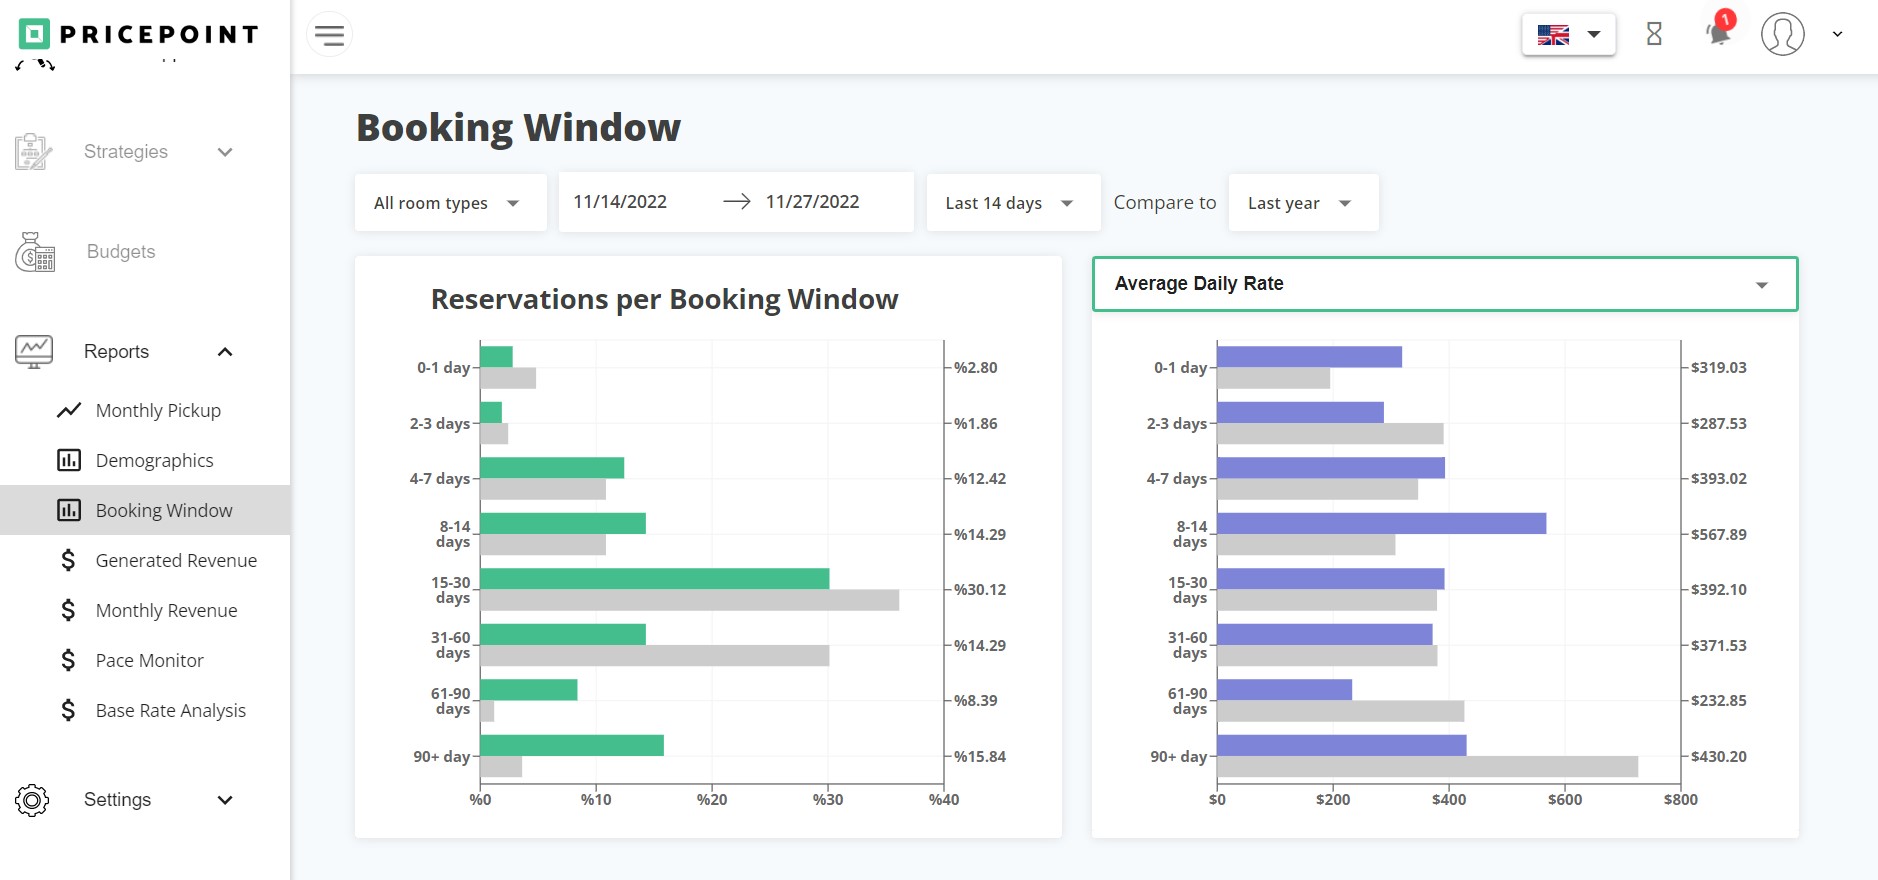This screenshot has width=1878, height=880.
Task: Click the hourglass icon in header
Action: [x=1654, y=34]
